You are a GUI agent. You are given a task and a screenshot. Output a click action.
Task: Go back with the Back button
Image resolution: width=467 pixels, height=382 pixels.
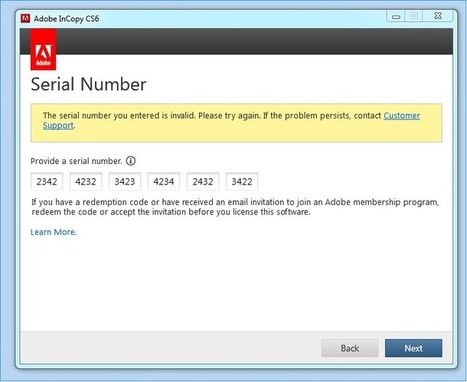(x=350, y=348)
